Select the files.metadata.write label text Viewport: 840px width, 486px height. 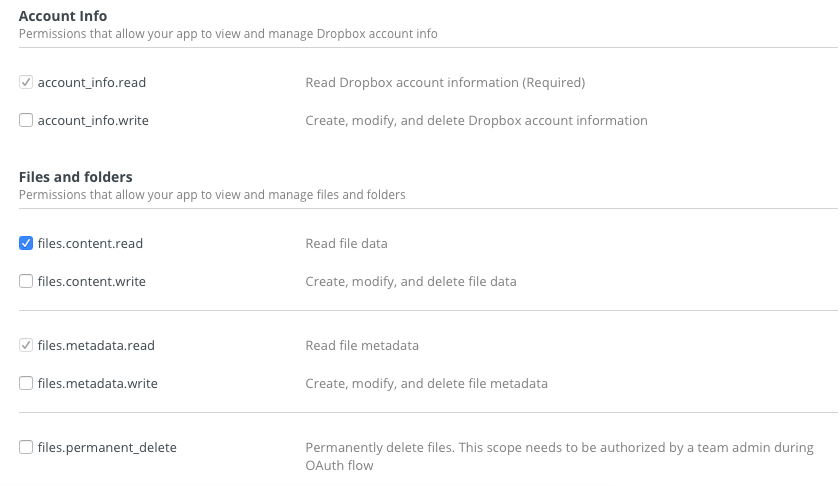(x=97, y=383)
